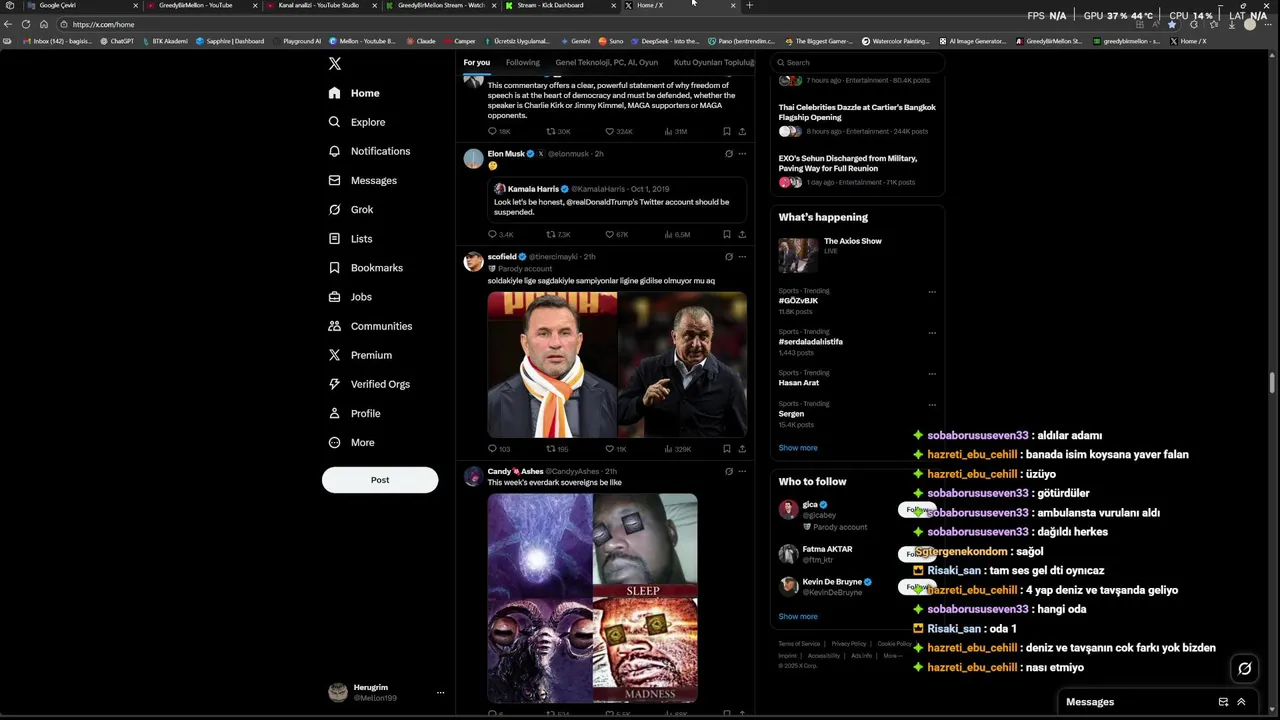Bookmark the Elon Musk post
Image resolution: width=1280 pixels, height=720 pixels.
tap(727, 234)
